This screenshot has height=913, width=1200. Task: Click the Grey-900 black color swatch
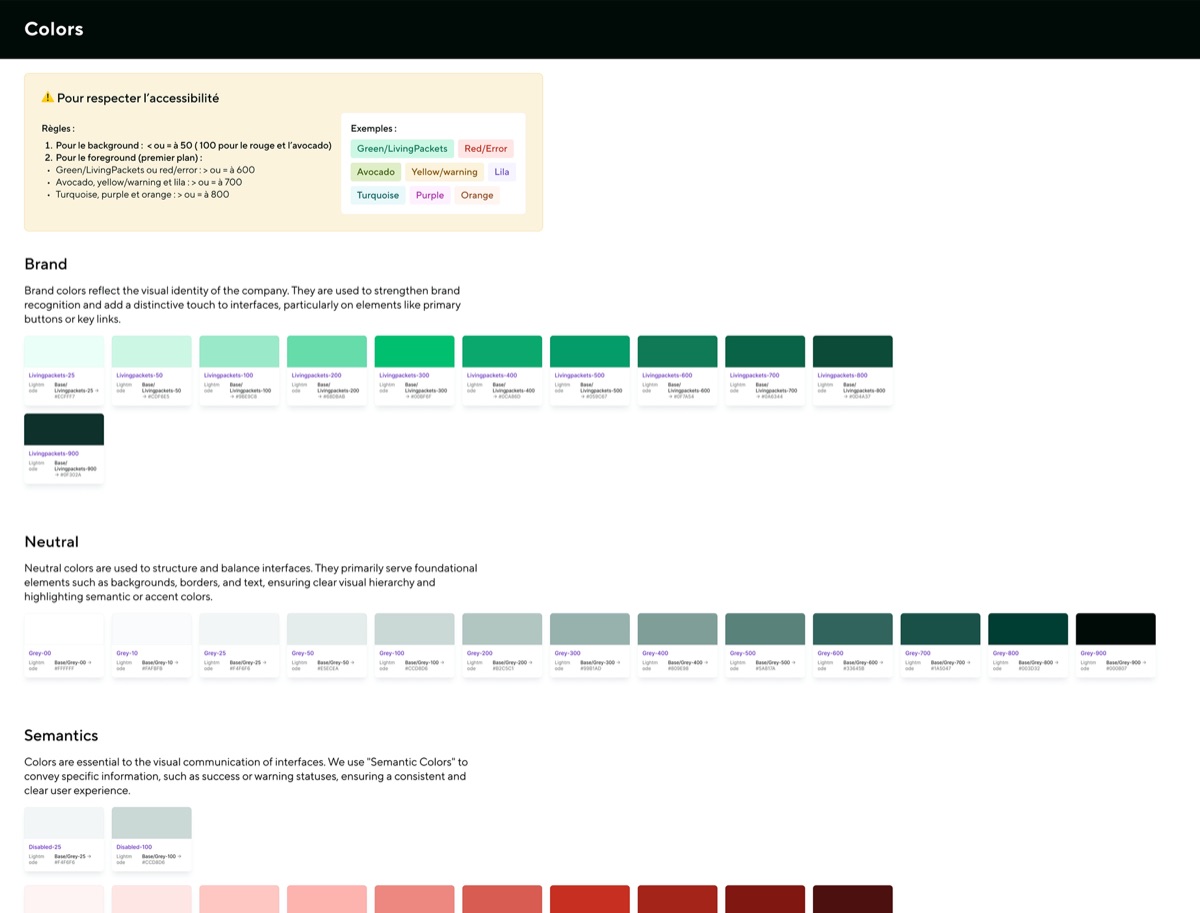[x=1116, y=629]
